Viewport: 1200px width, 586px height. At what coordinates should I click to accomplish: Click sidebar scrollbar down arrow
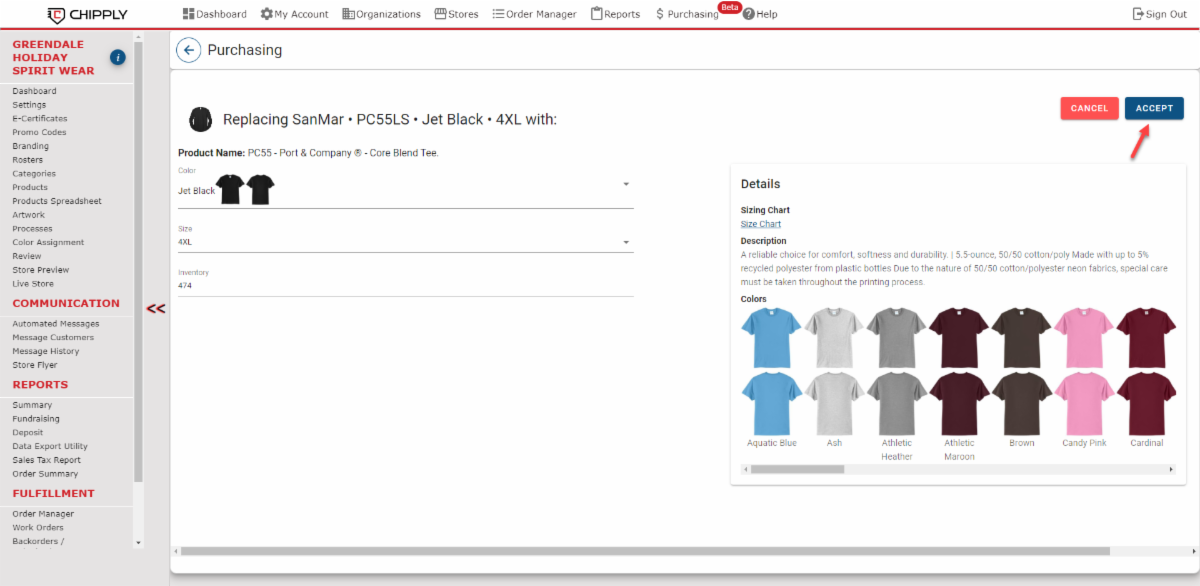click(x=138, y=542)
